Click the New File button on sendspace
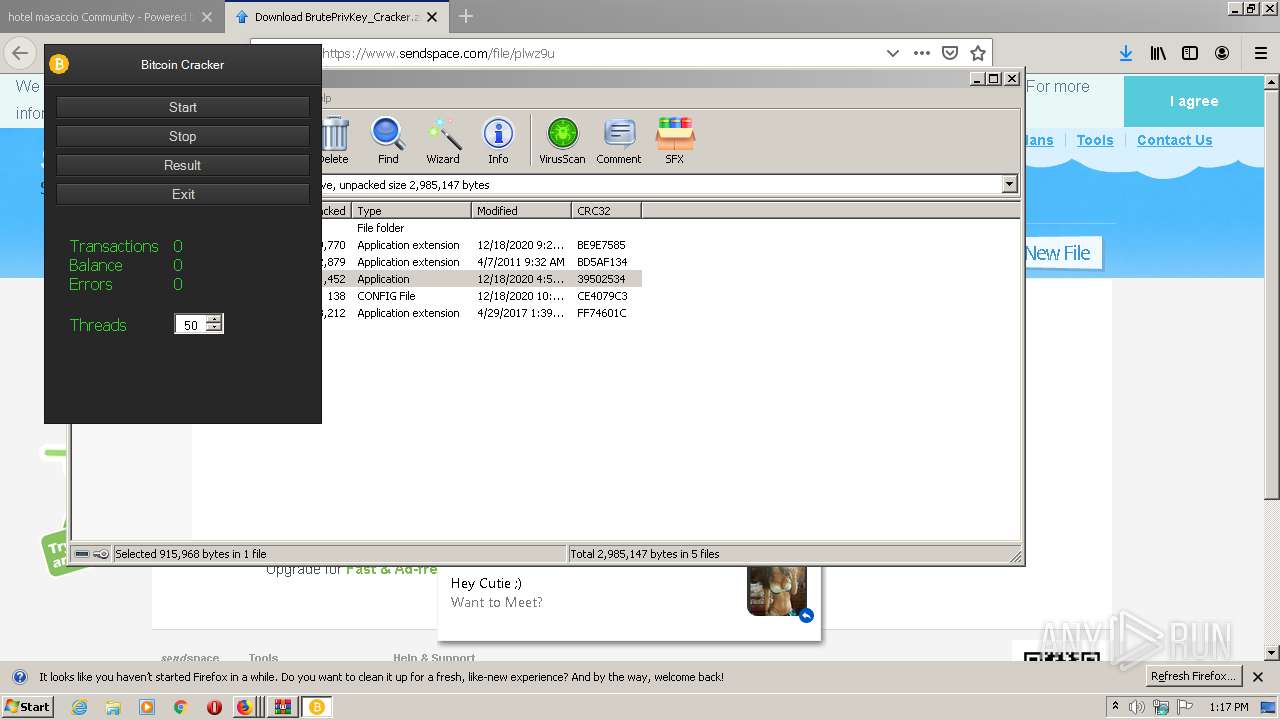Viewport: 1280px width, 720px height. click(1060, 253)
